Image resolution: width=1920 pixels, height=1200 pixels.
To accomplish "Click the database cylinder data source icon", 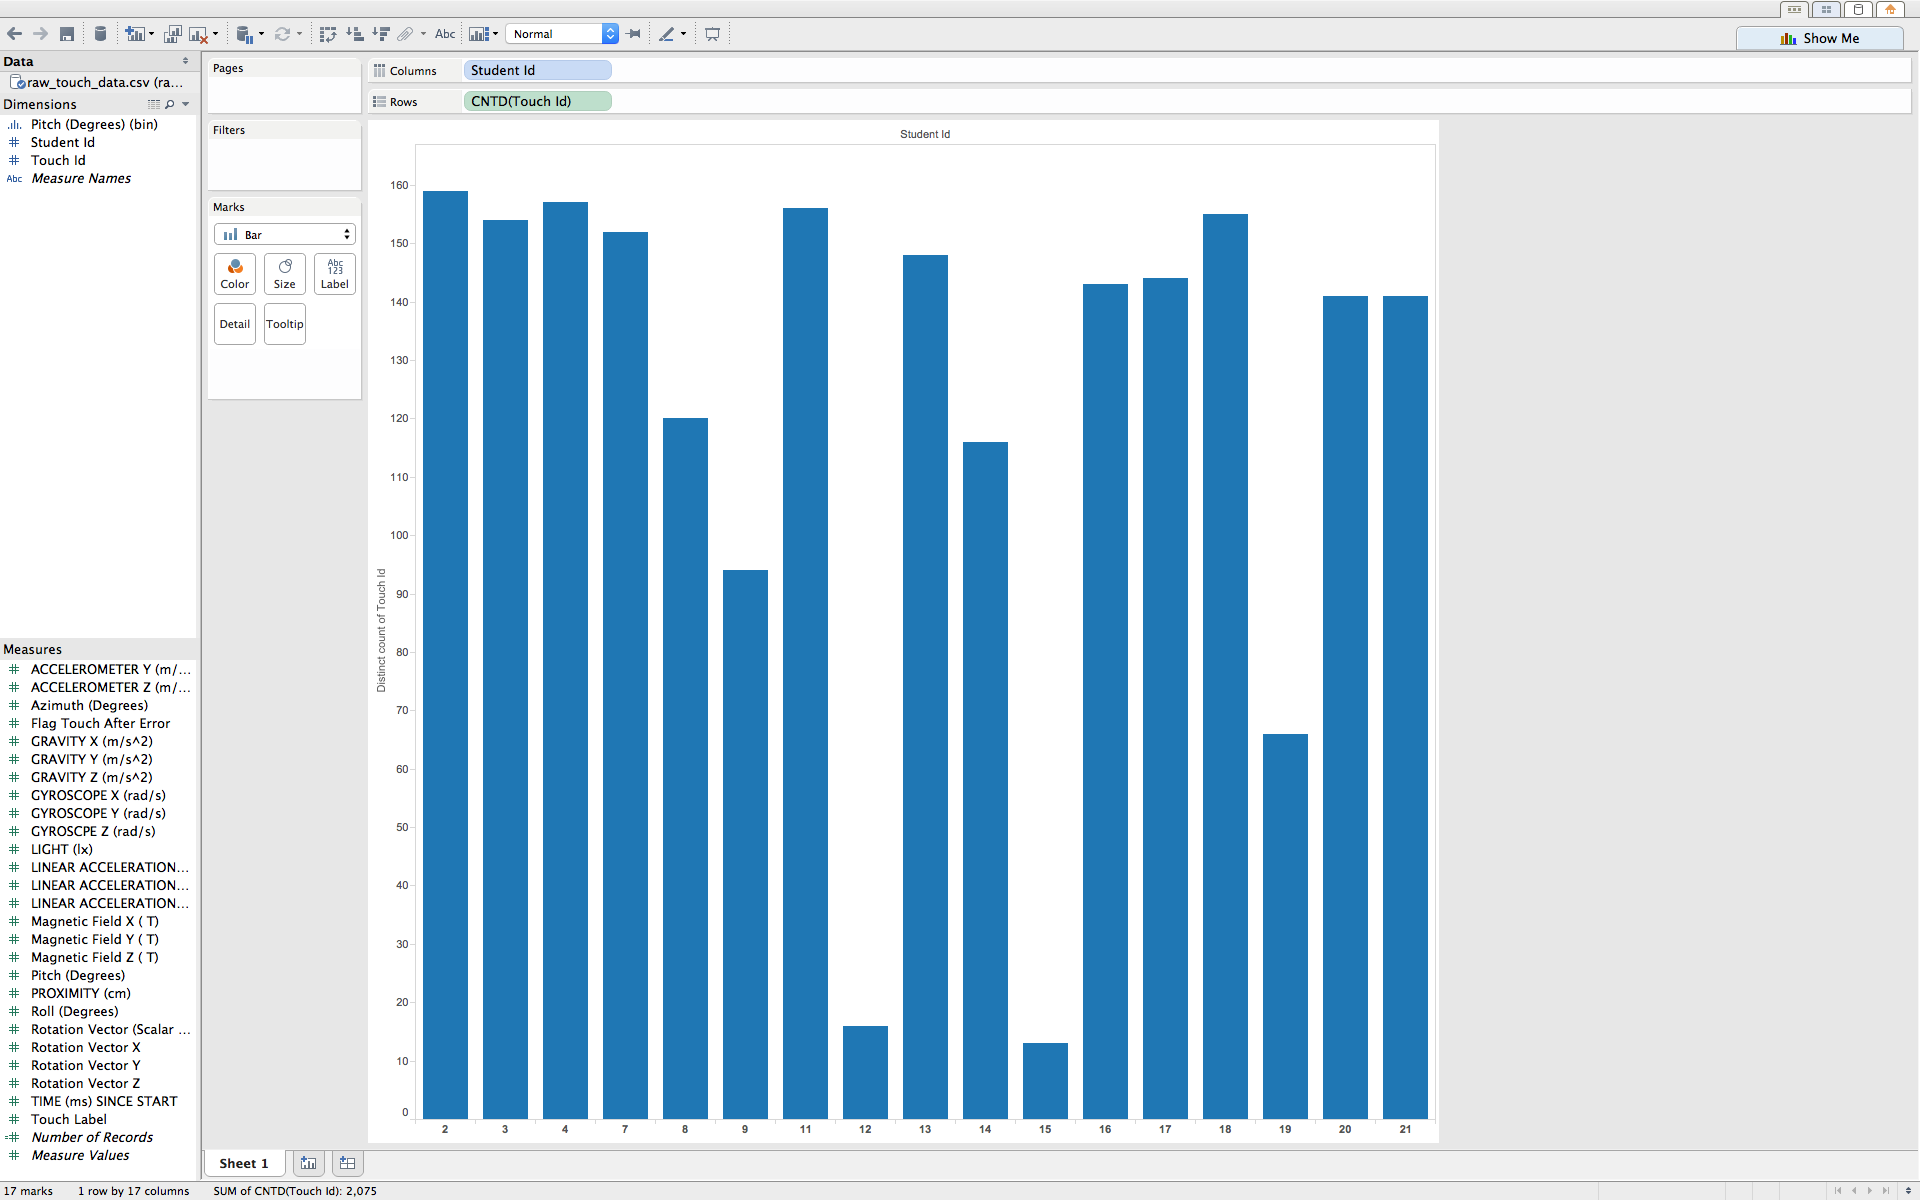I will pos(100,34).
